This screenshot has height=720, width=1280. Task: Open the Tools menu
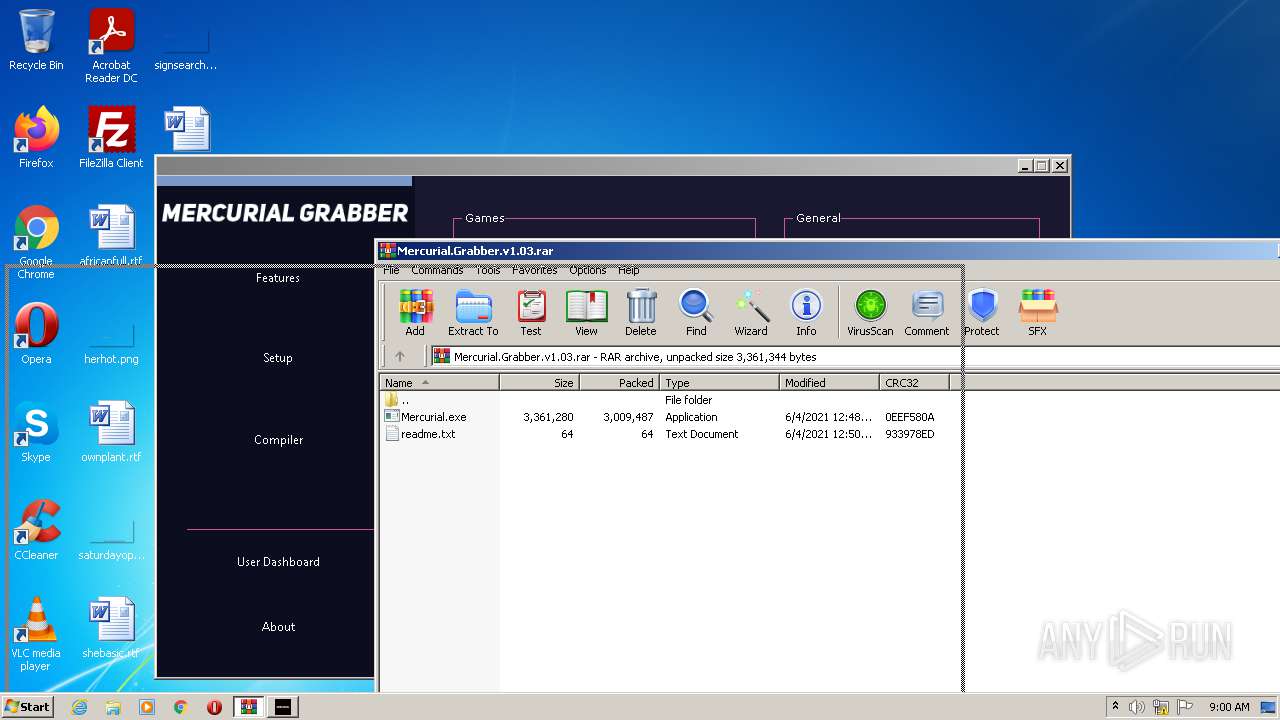[x=488, y=270]
